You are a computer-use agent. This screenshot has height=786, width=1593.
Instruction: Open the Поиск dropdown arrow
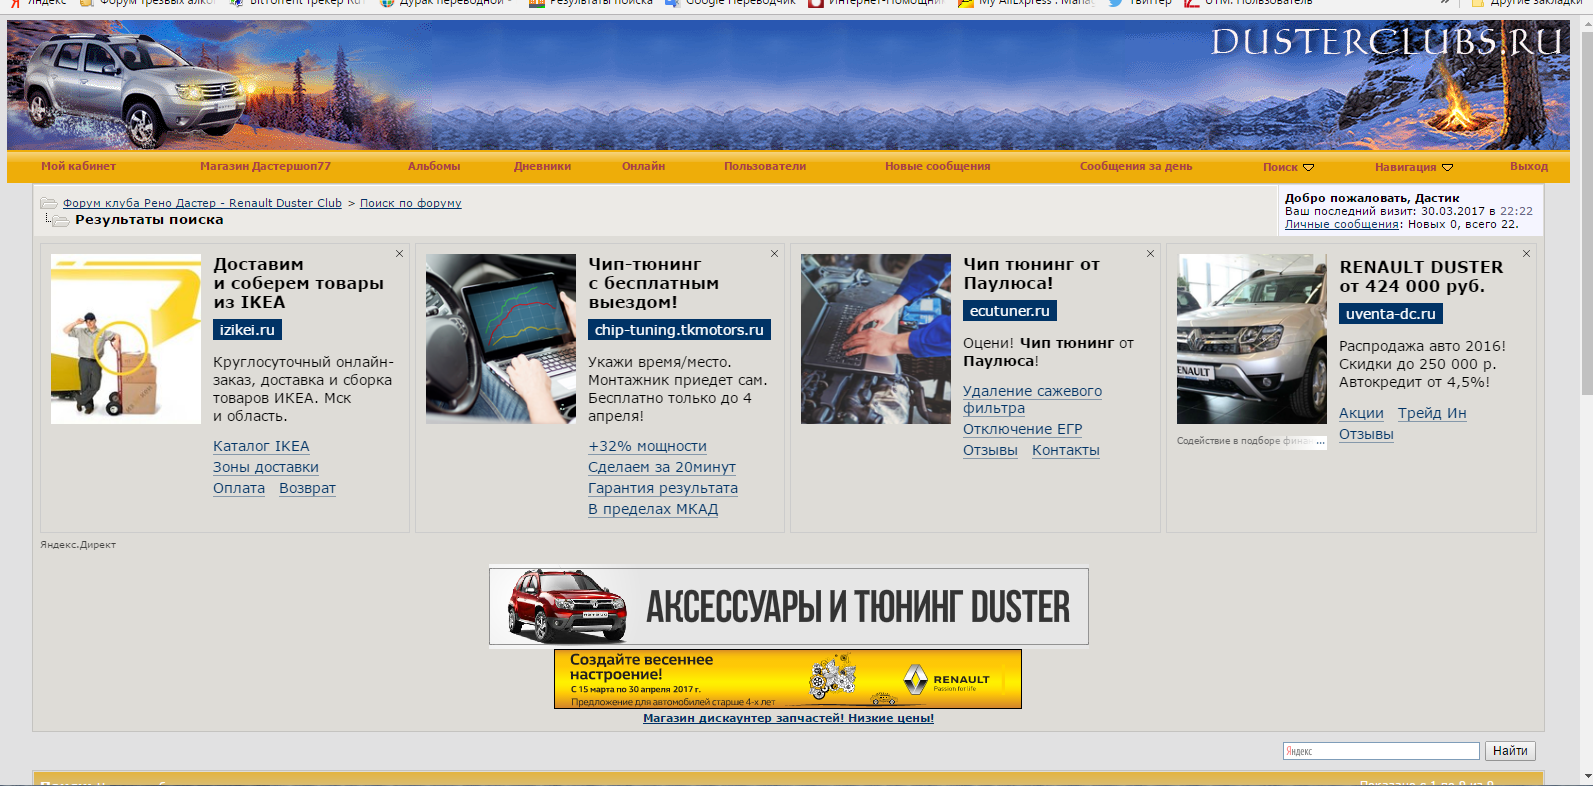1308,167
